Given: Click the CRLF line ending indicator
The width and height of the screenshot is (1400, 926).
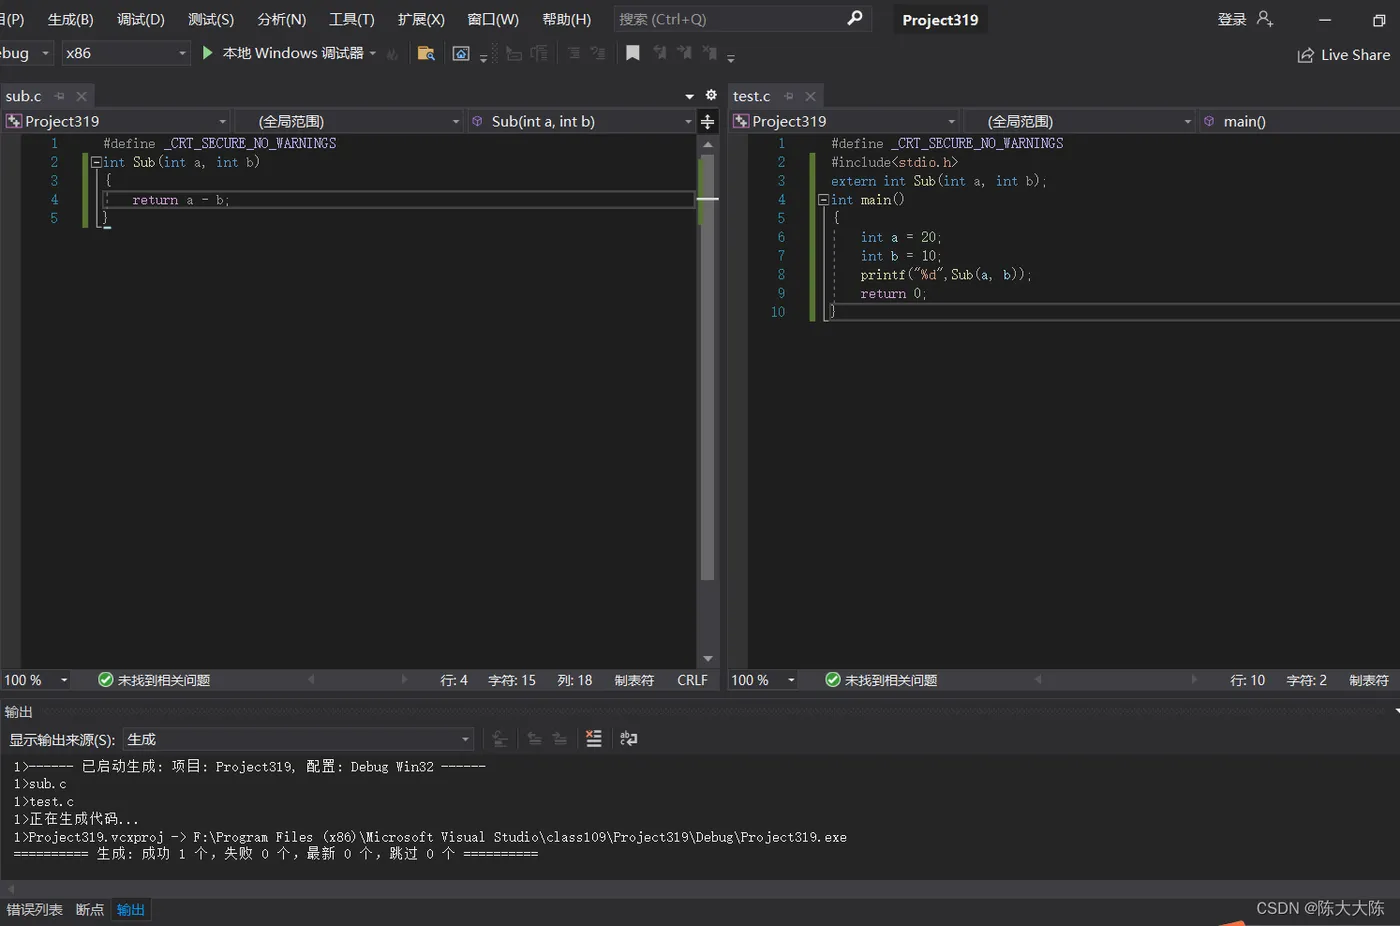Looking at the screenshot, I should pos(692,680).
